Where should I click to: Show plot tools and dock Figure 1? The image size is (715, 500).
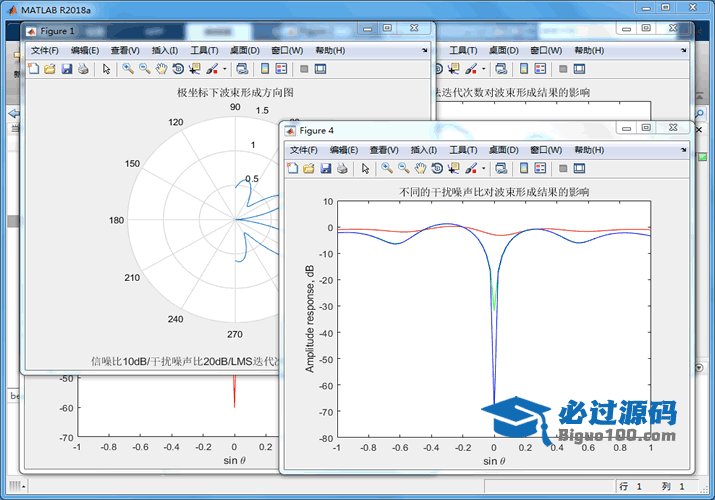pyautogui.click(x=321, y=69)
